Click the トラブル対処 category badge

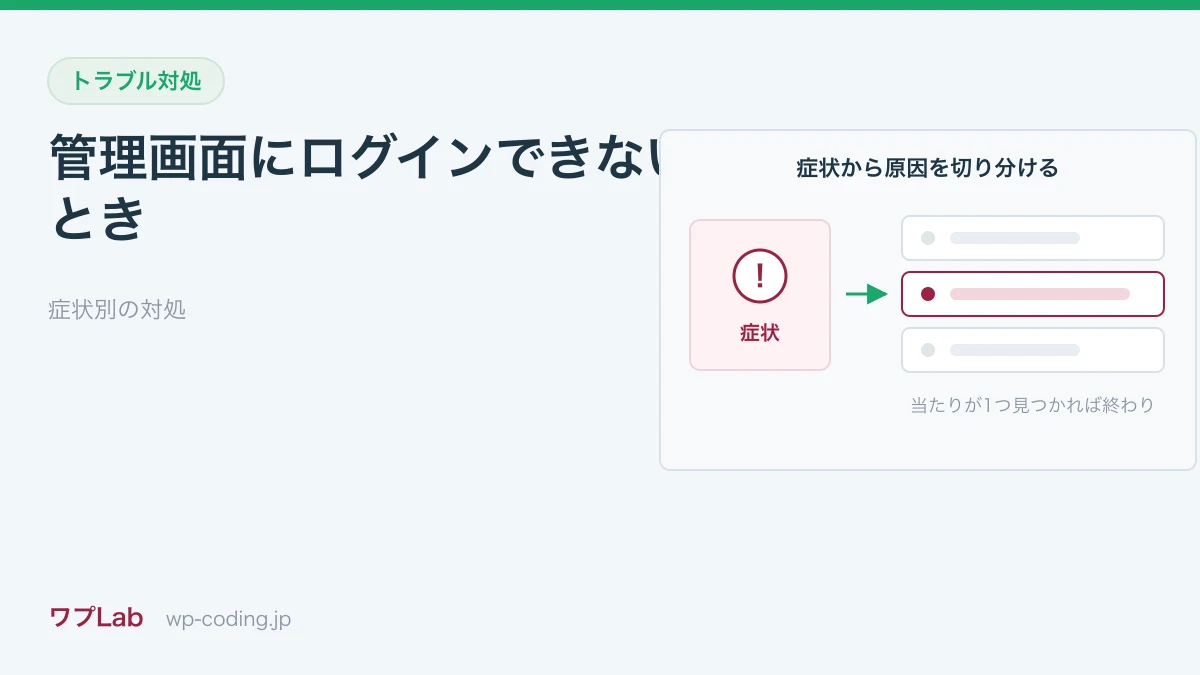(x=136, y=81)
